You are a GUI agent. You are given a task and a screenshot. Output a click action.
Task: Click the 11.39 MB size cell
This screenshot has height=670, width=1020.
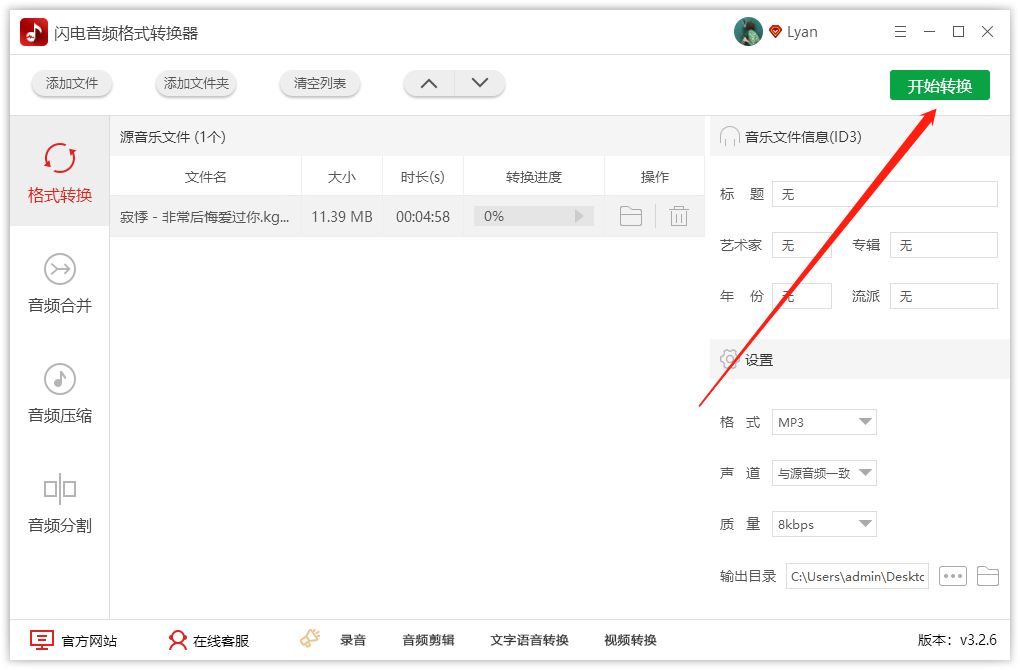point(342,217)
